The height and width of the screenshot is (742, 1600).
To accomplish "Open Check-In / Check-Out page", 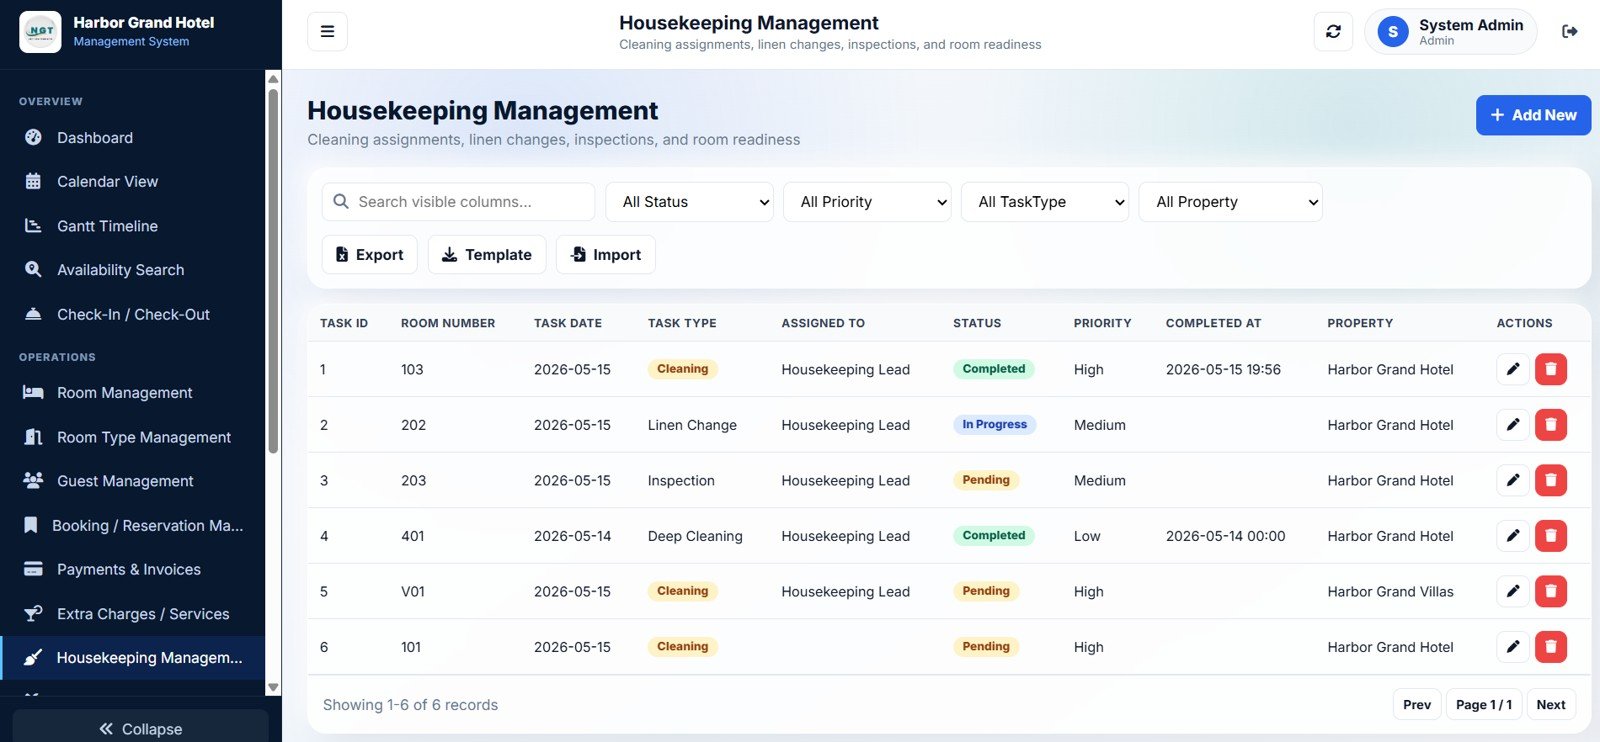I will point(132,314).
